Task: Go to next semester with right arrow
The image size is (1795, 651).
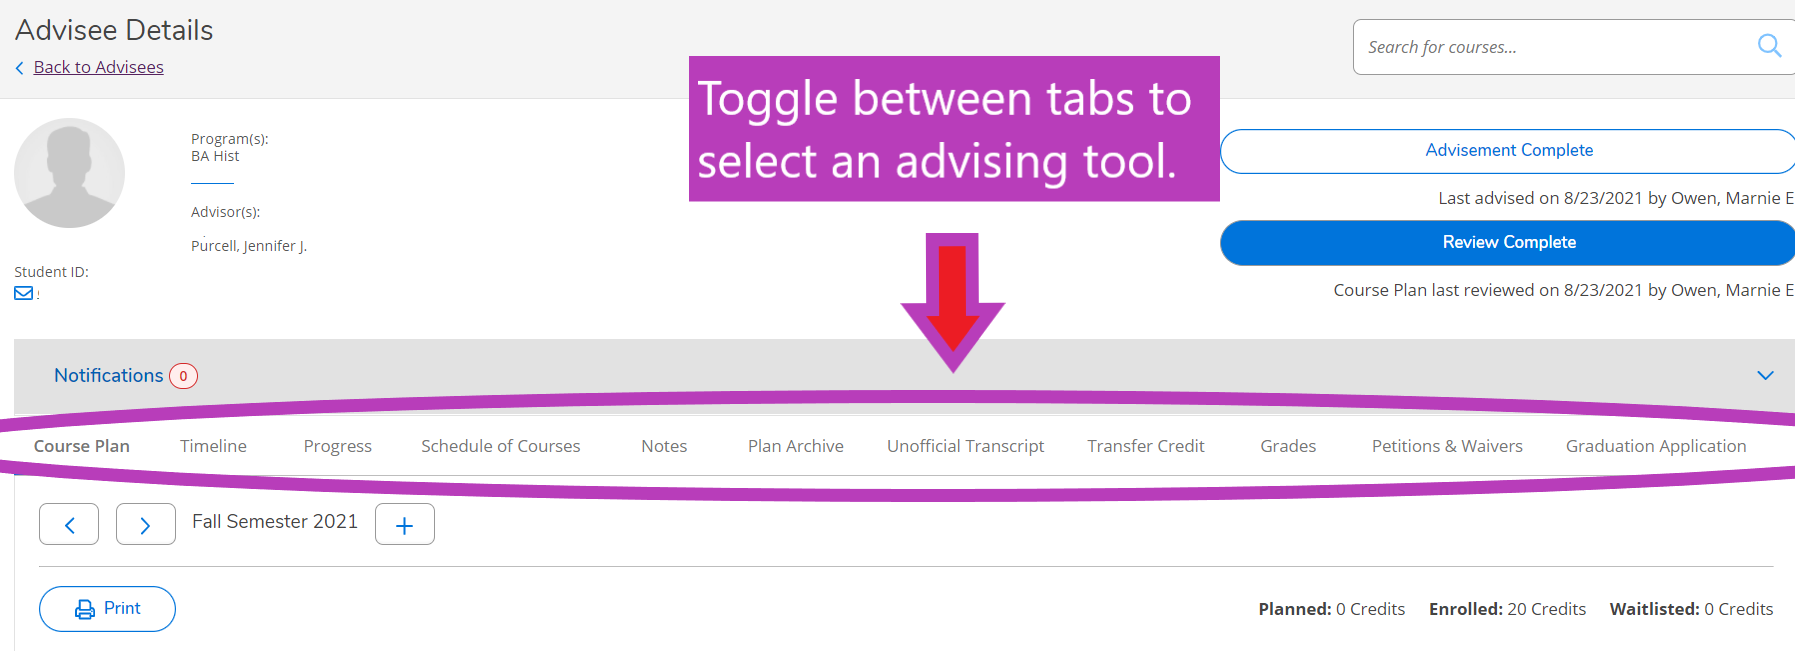Action: pos(145,524)
